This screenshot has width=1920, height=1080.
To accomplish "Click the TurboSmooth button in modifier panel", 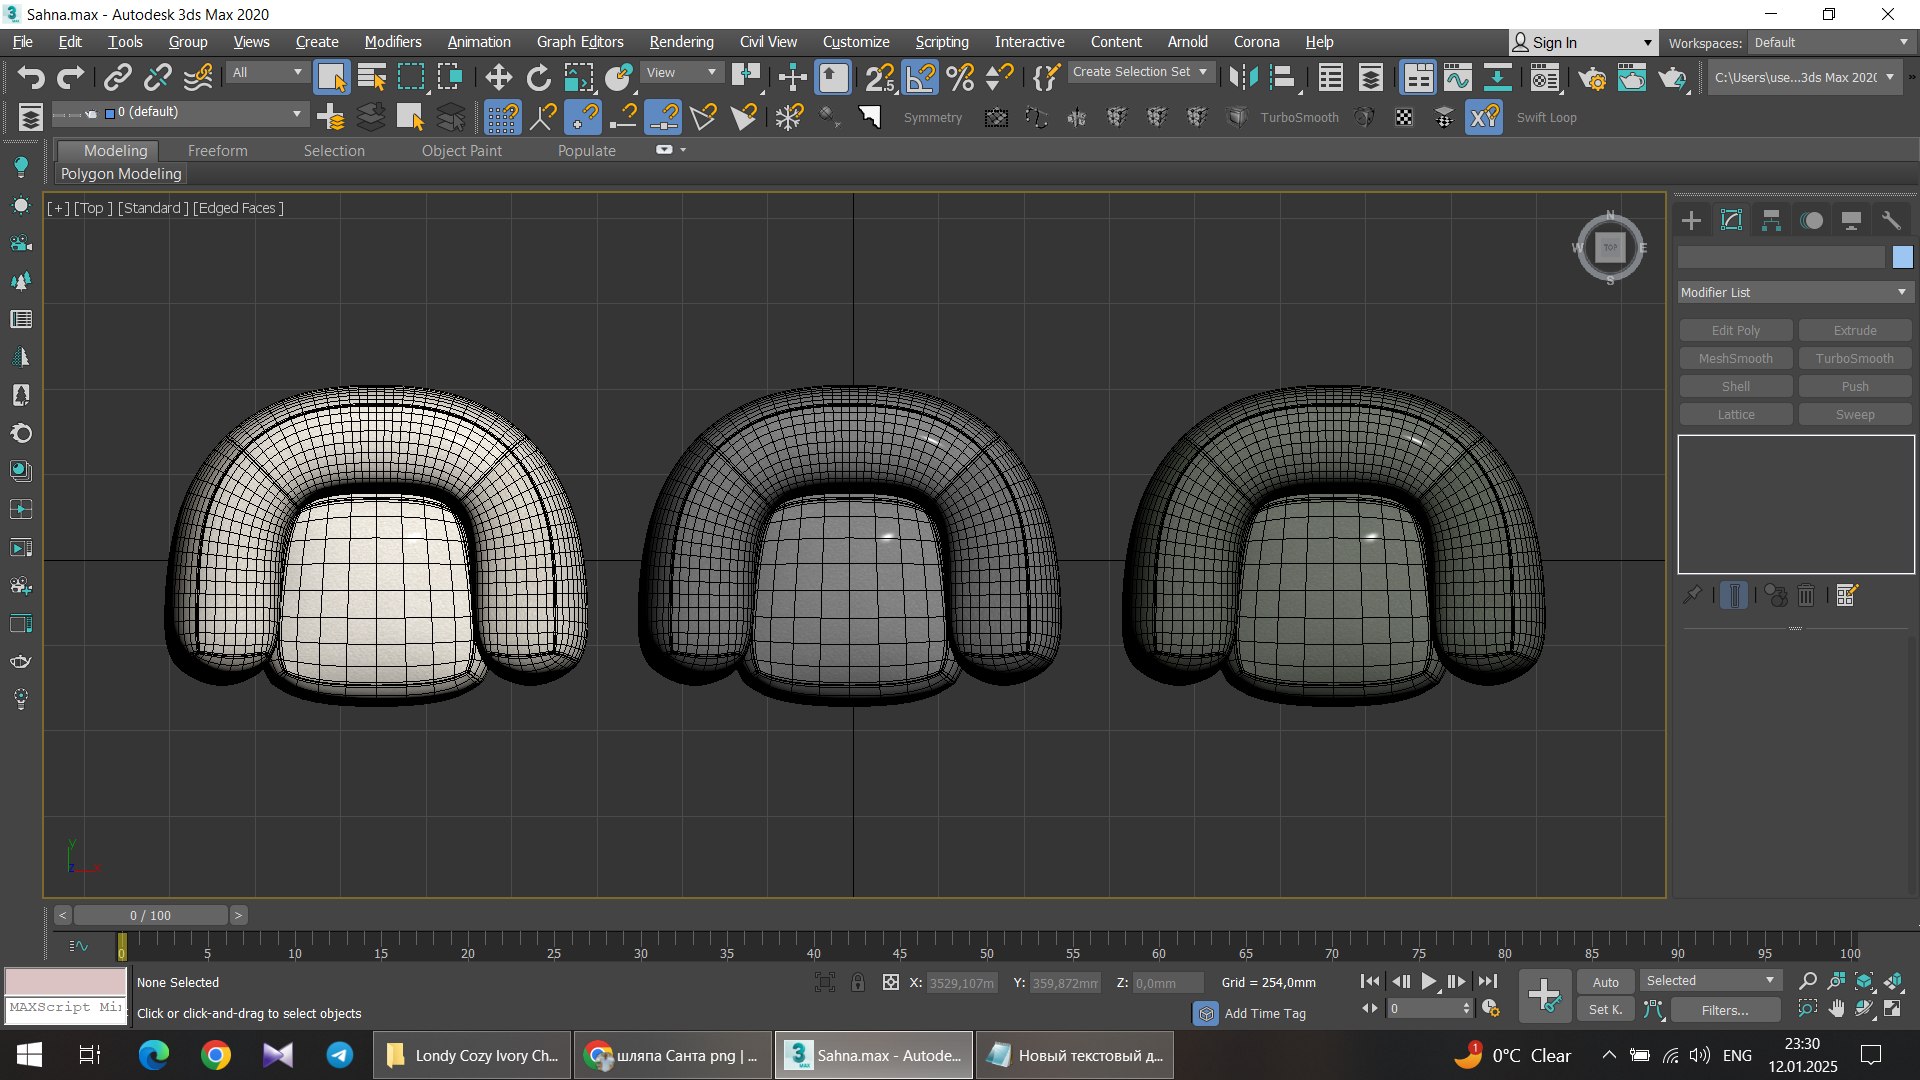I will tap(1854, 358).
